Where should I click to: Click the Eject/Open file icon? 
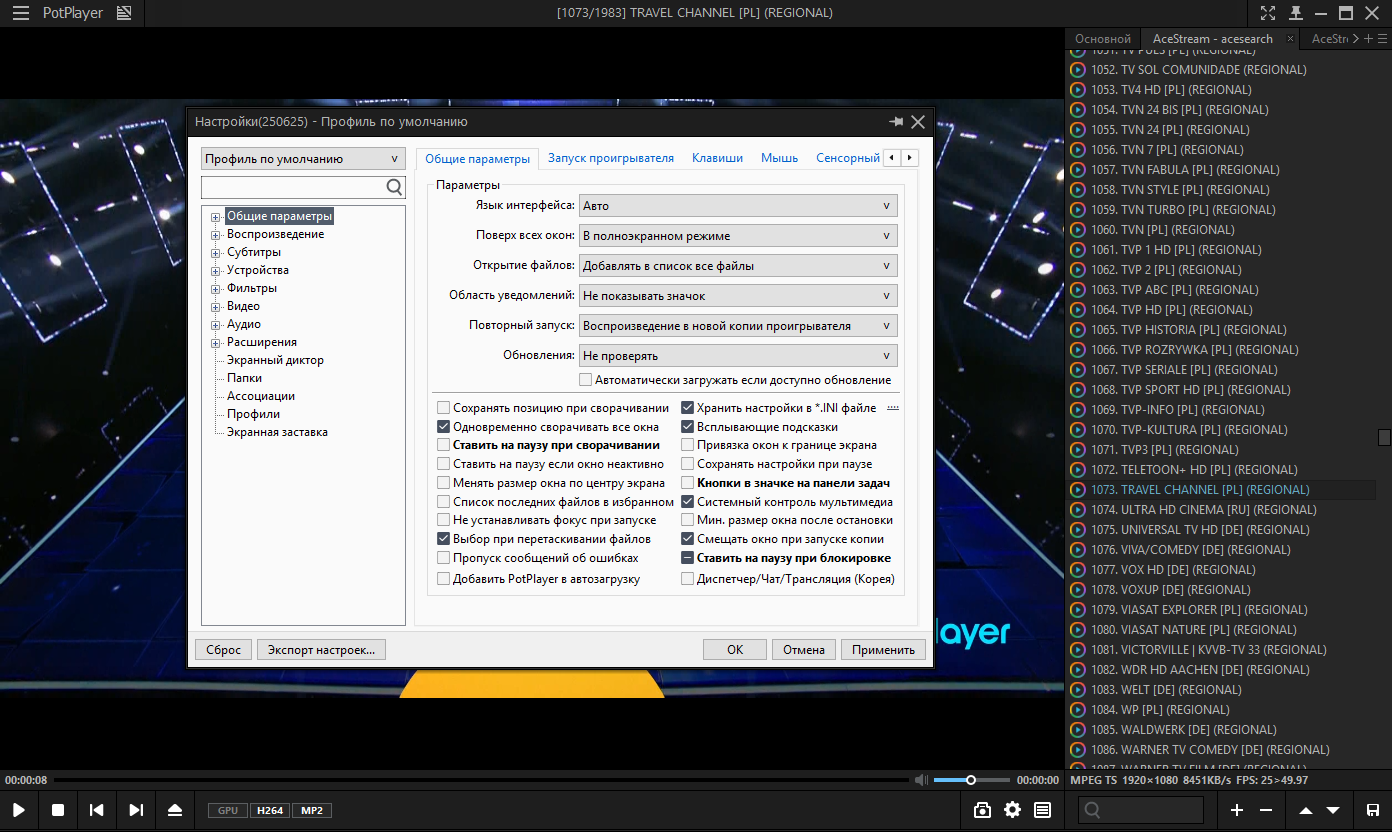[x=175, y=810]
